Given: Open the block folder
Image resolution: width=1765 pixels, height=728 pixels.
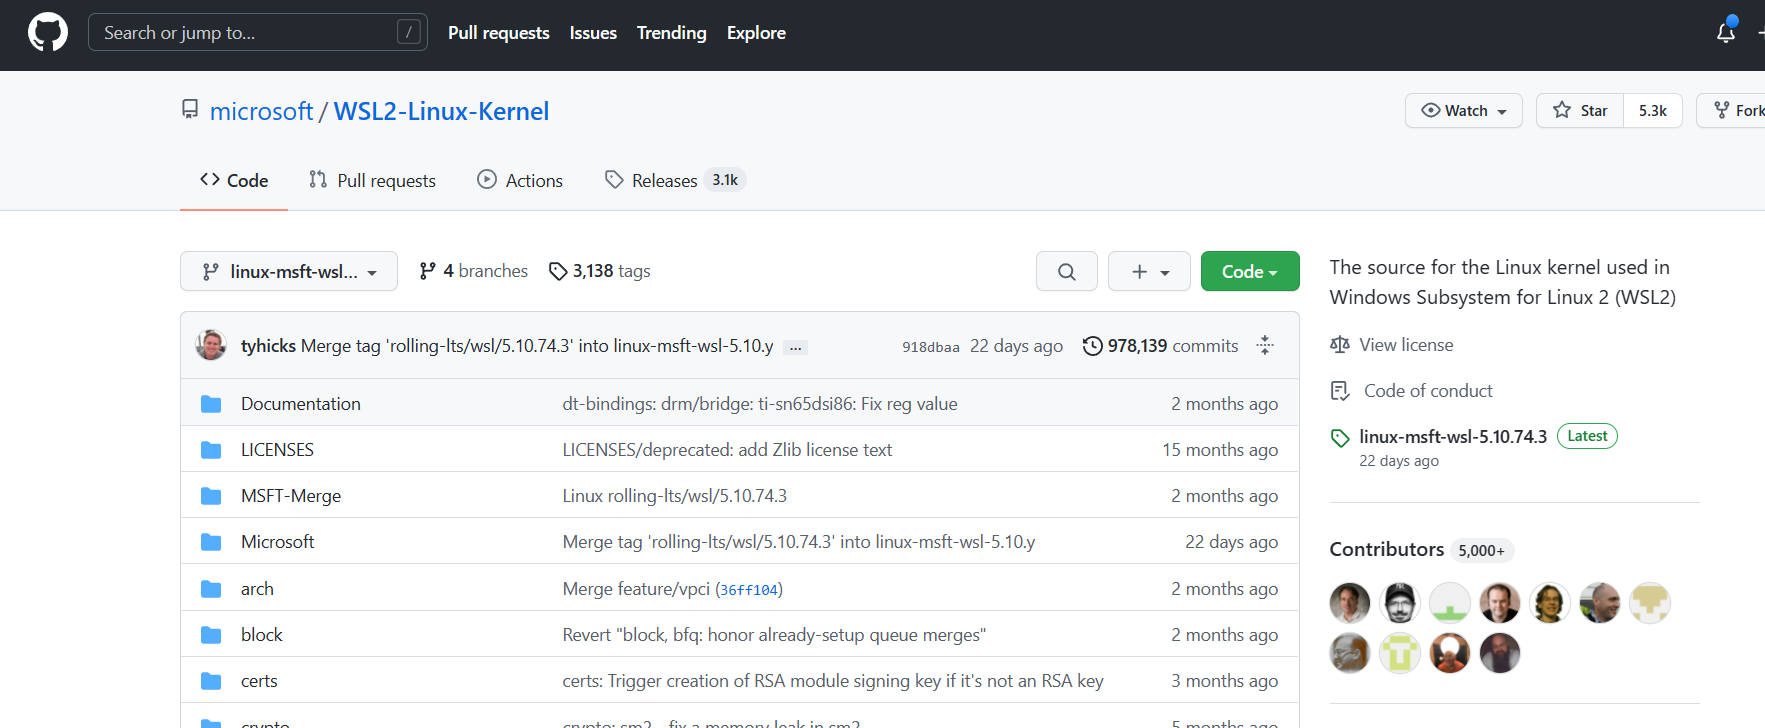Looking at the screenshot, I should click(x=262, y=635).
